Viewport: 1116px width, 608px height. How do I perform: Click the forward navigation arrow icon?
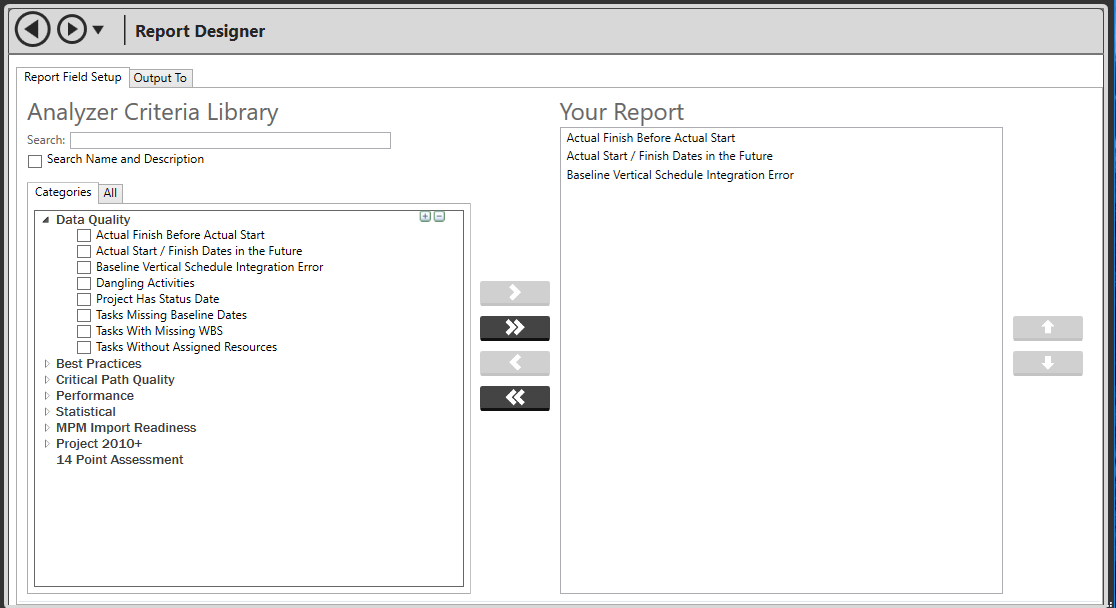[71, 30]
